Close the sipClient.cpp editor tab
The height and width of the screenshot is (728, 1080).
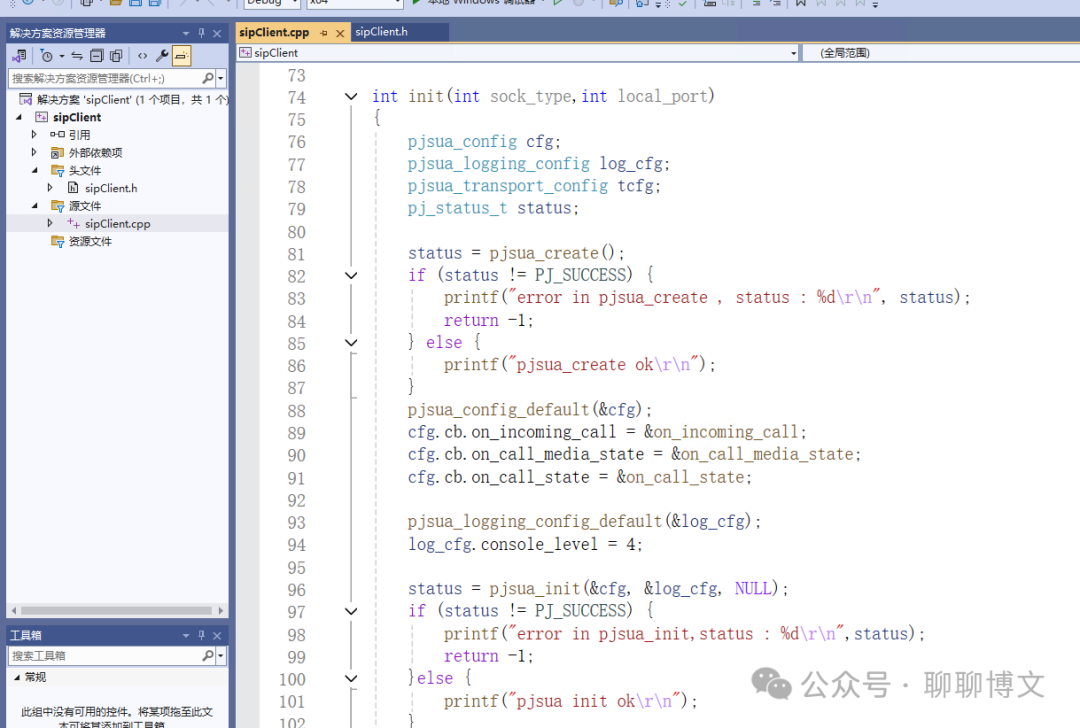click(340, 33)
